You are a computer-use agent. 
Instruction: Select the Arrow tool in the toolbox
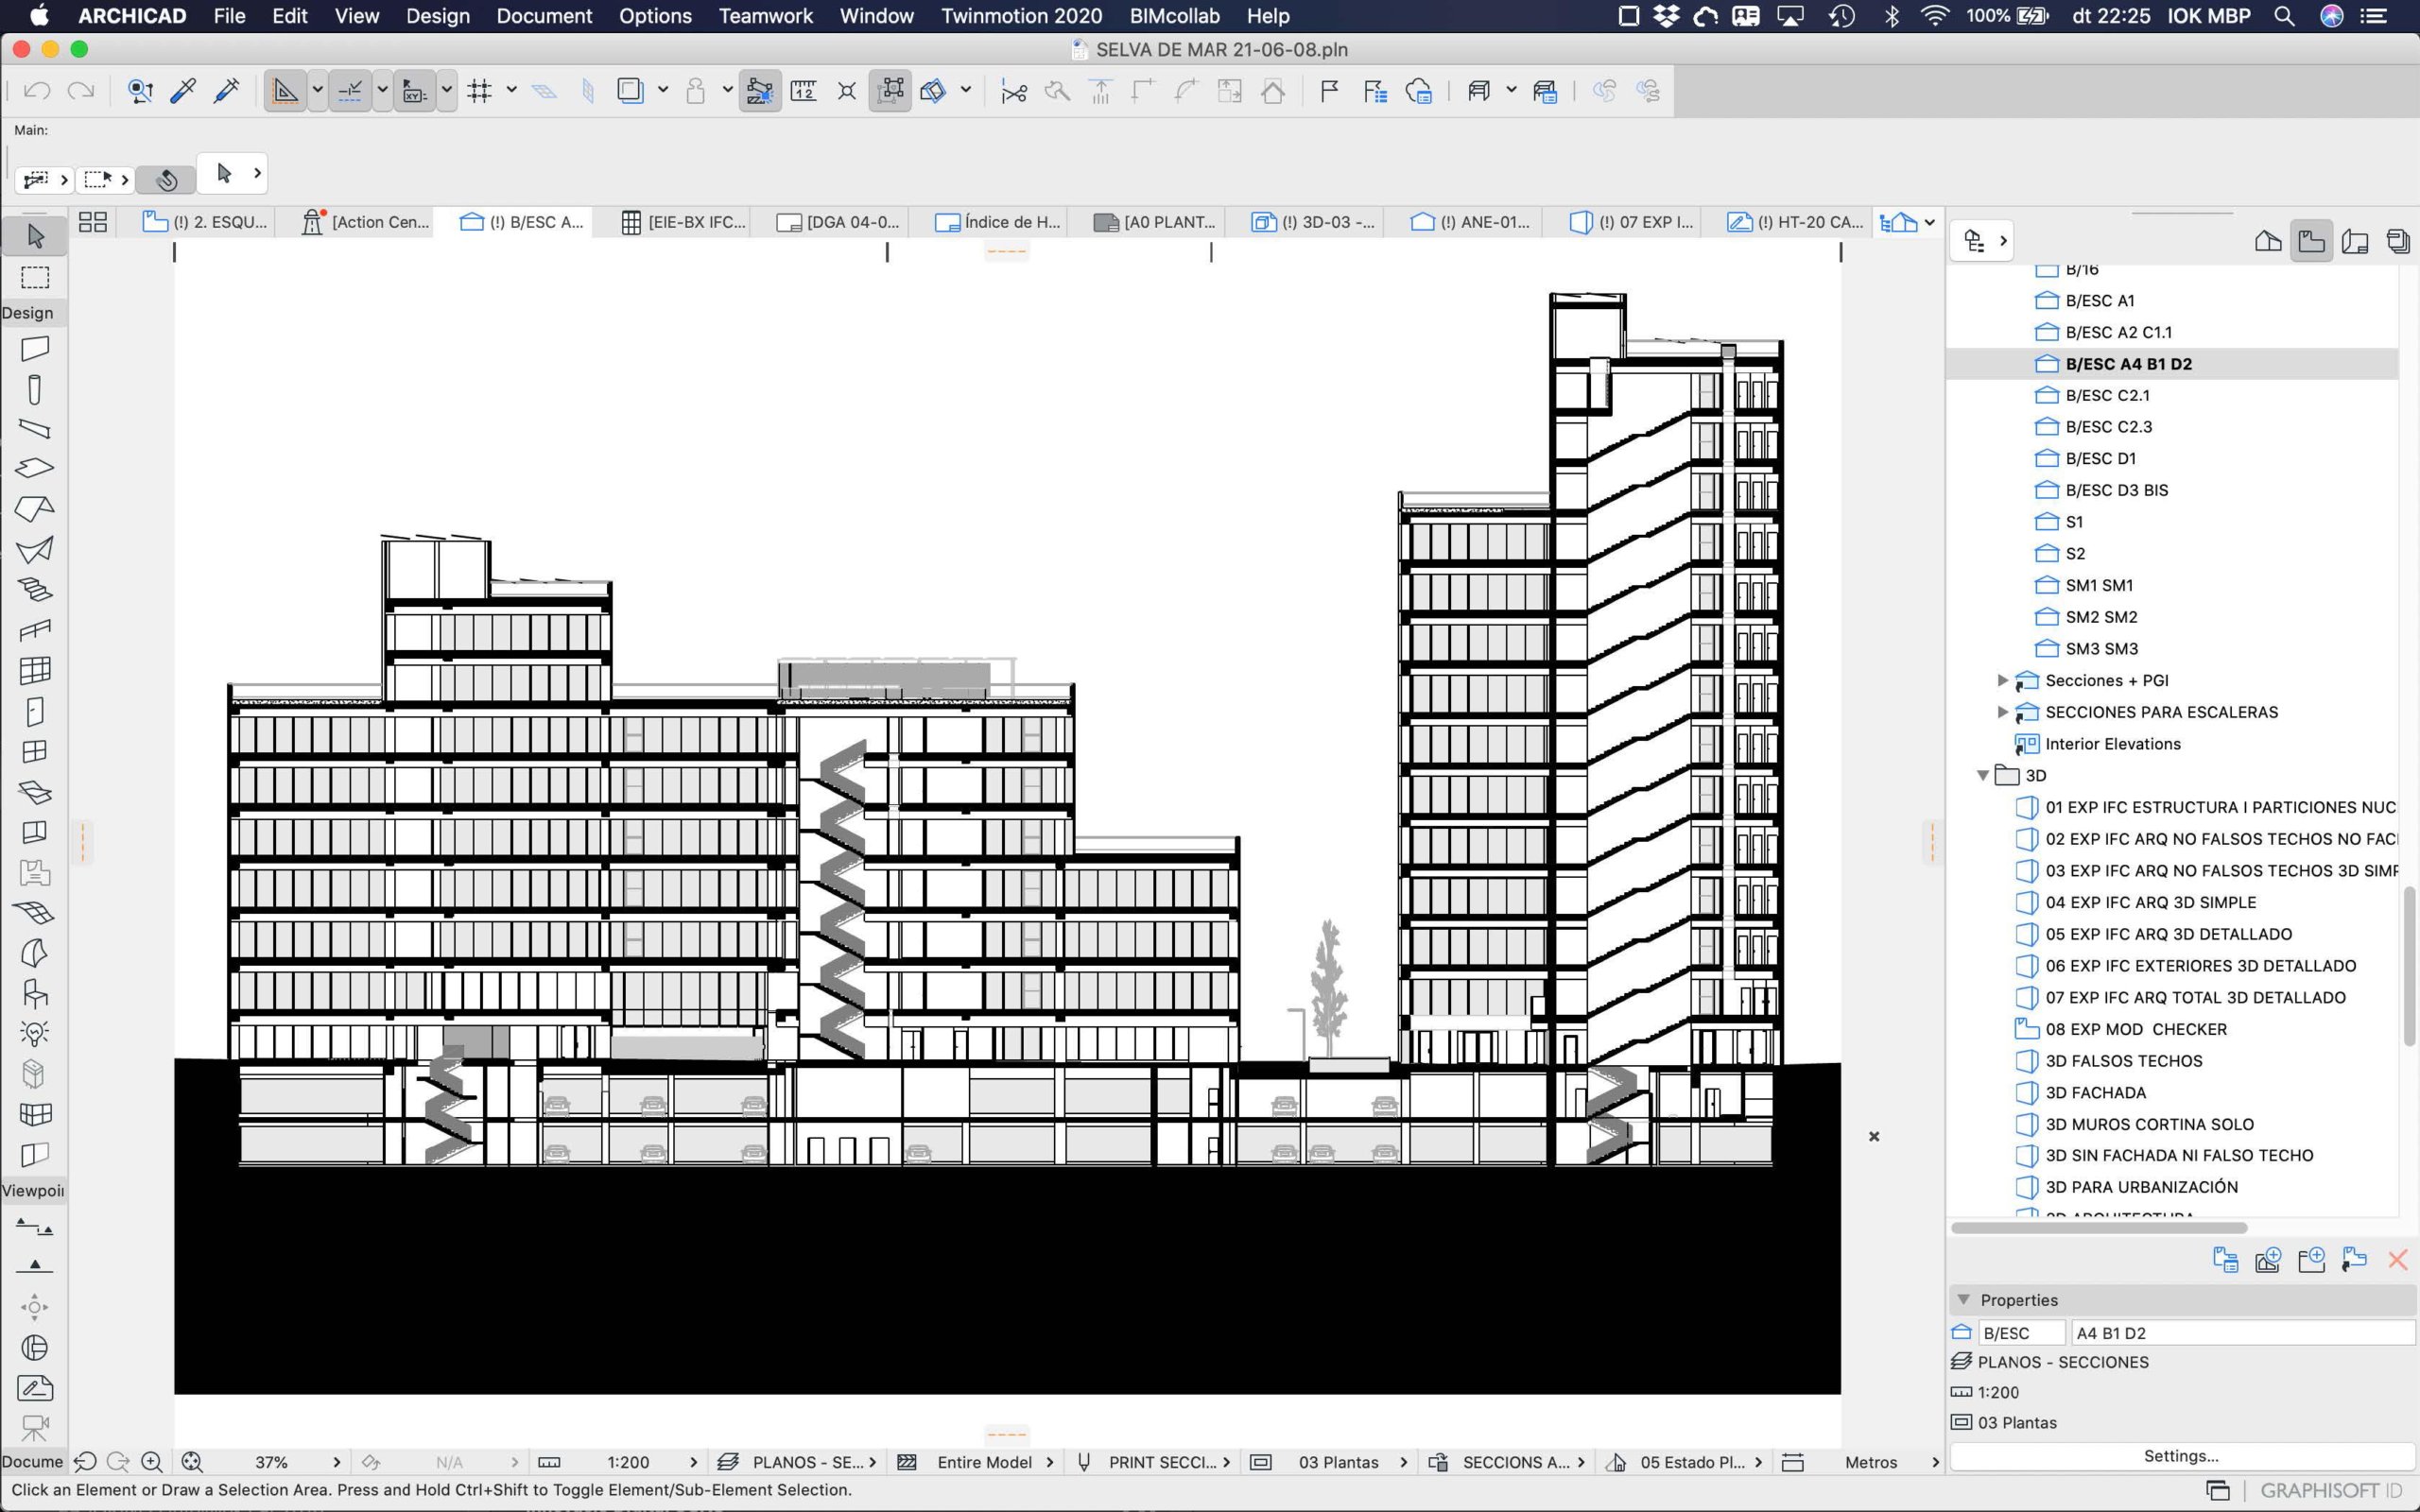pos(35,236)
